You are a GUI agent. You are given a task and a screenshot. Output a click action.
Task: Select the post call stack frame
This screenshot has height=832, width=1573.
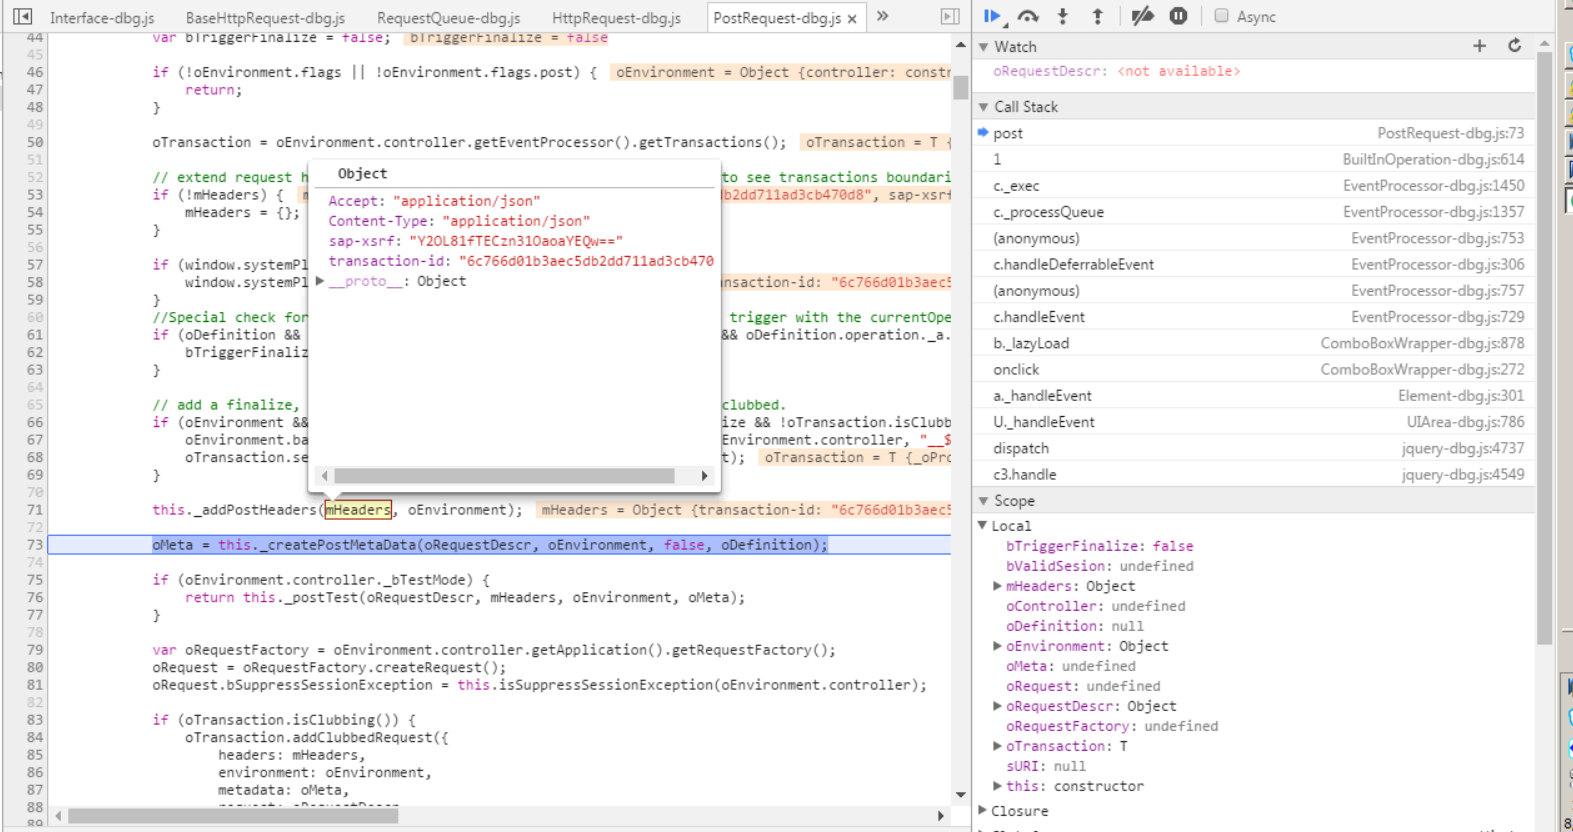(x=1254, y=133)
